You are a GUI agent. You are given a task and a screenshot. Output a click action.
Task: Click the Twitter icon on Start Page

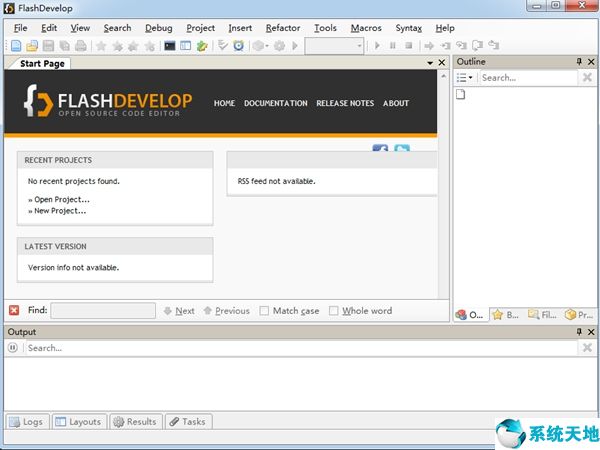402,148
